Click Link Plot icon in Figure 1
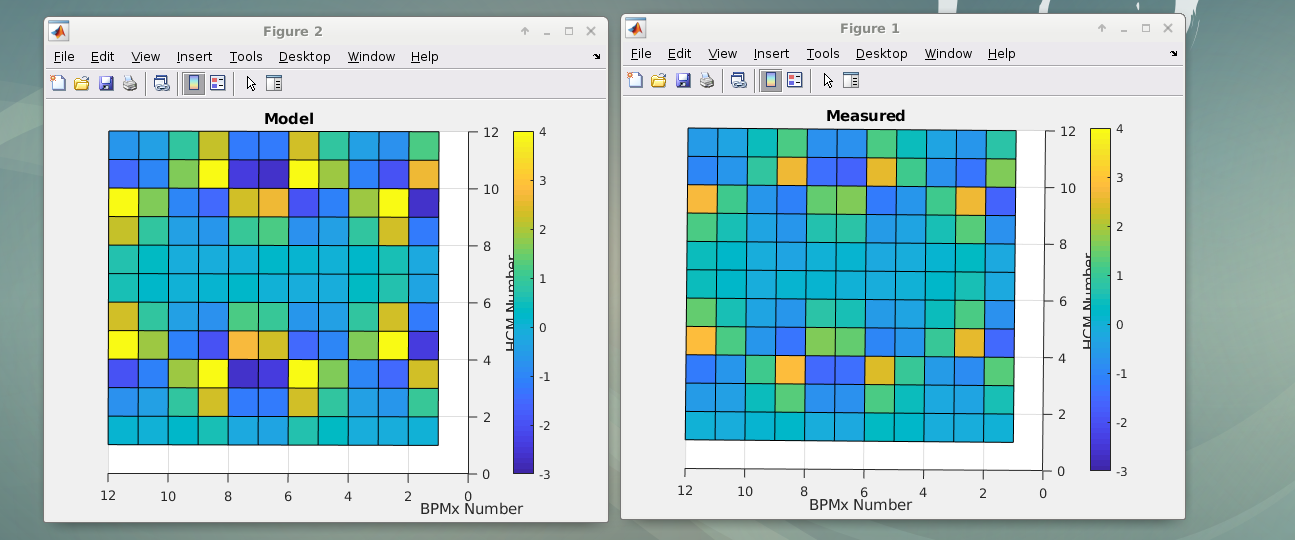The width and height of the screenshot is (1295, 540). pos(738,81)
